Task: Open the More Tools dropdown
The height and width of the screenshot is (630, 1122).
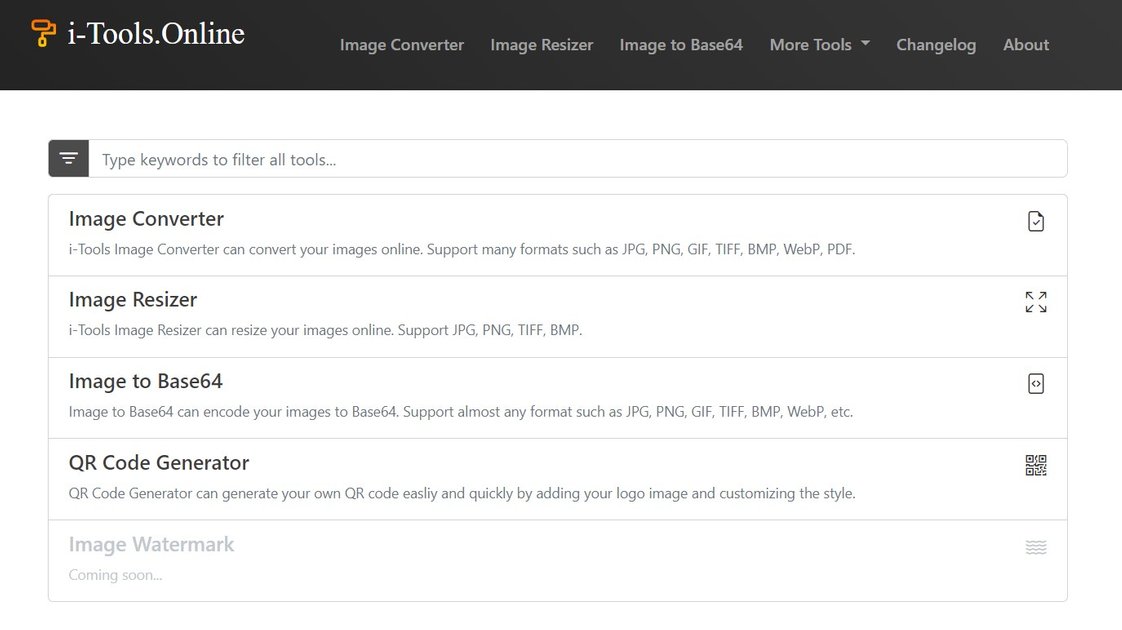Action: coord(819,44)
